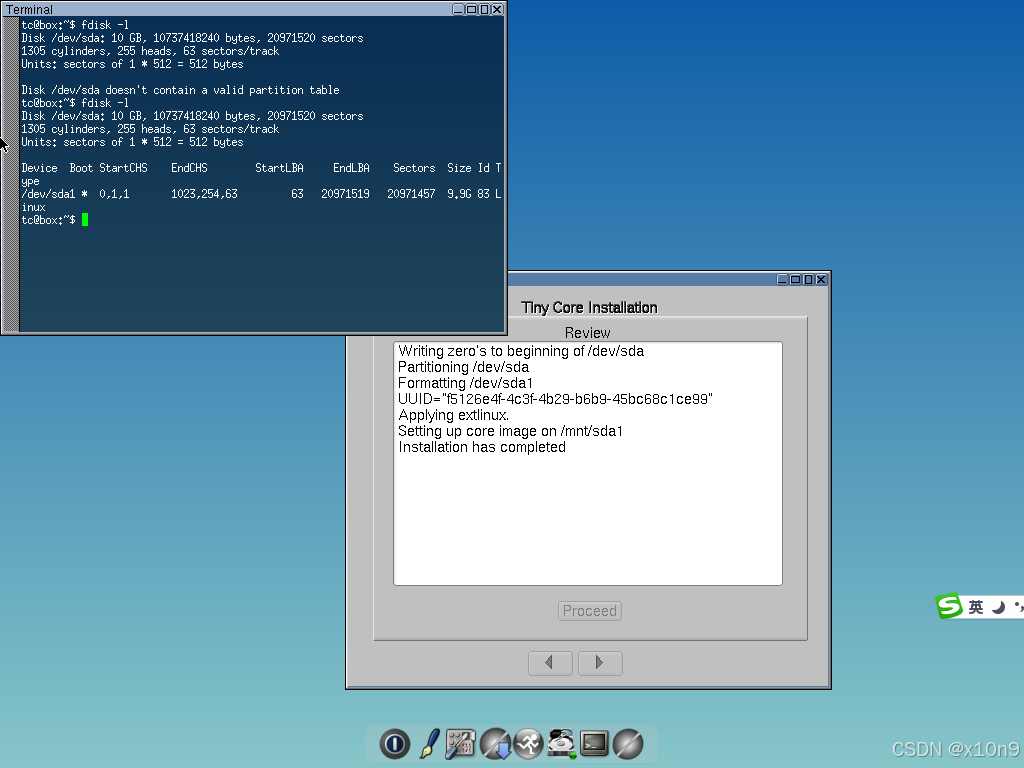
Task: Toggle the moon half-width icon in IME bar
Action: (998, 607)
